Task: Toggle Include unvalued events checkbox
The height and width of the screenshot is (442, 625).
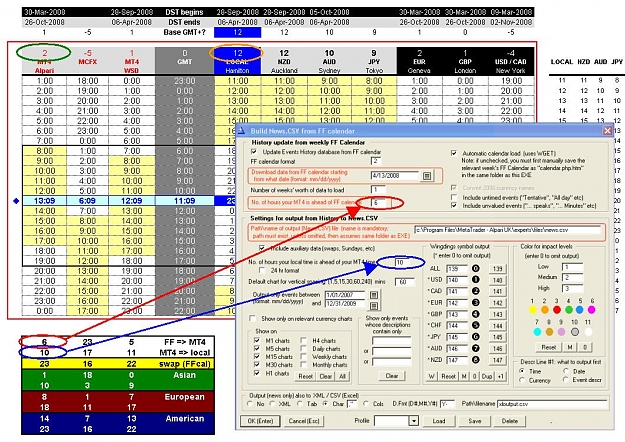Action: coord(454,206)
